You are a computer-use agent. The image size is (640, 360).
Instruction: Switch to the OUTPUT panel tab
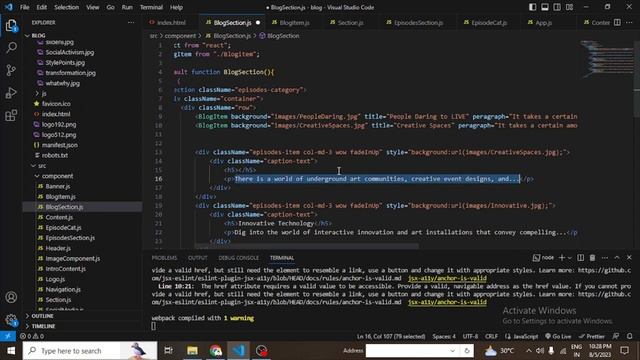coord(198,258)
